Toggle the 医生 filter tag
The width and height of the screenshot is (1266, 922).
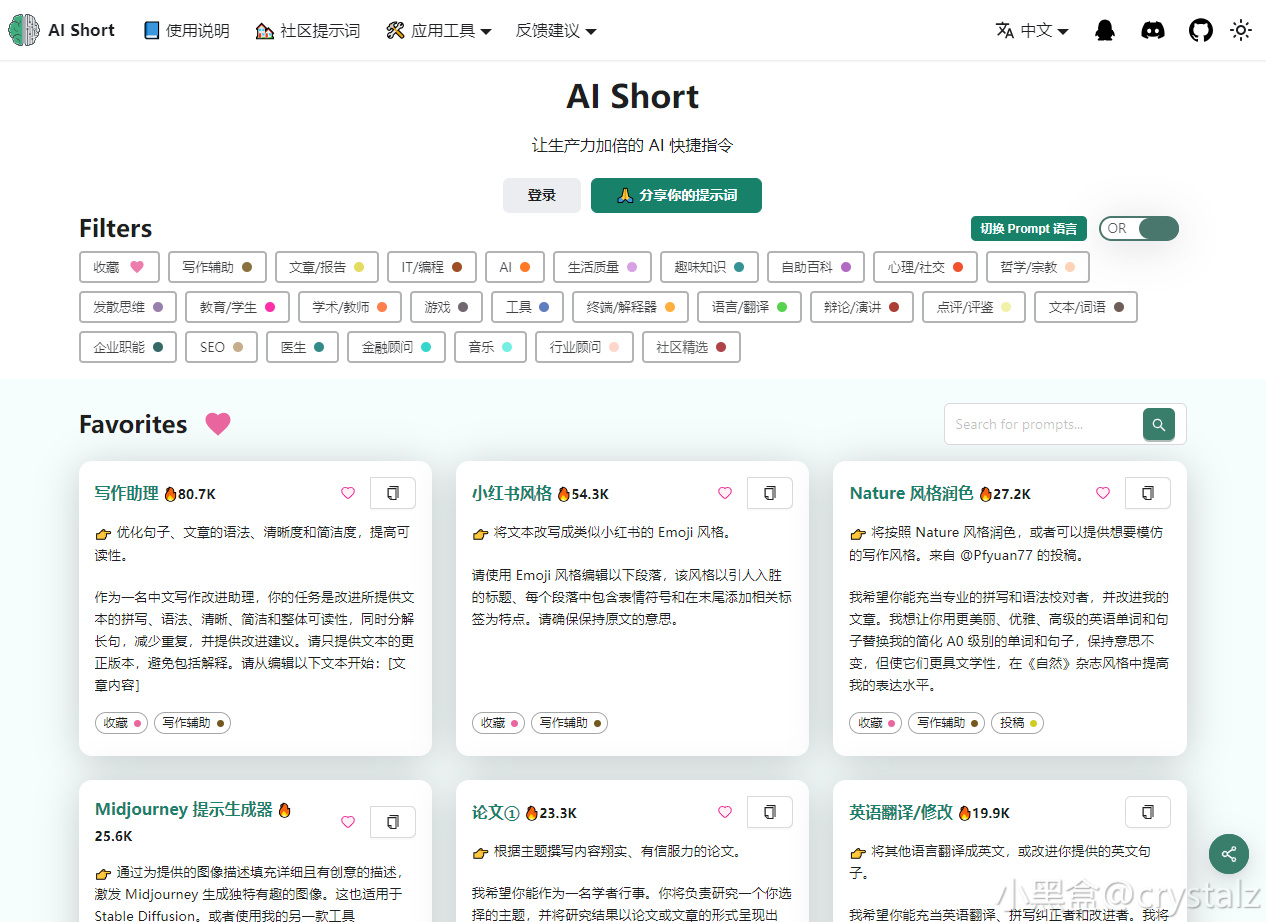pos(302,347)
